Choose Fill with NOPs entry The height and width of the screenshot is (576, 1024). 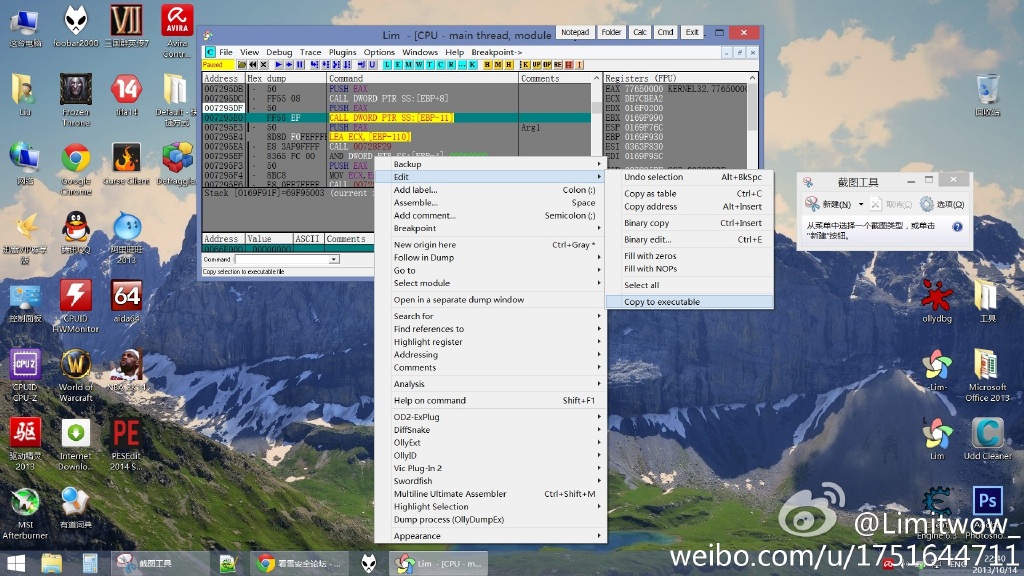(690, 268)
